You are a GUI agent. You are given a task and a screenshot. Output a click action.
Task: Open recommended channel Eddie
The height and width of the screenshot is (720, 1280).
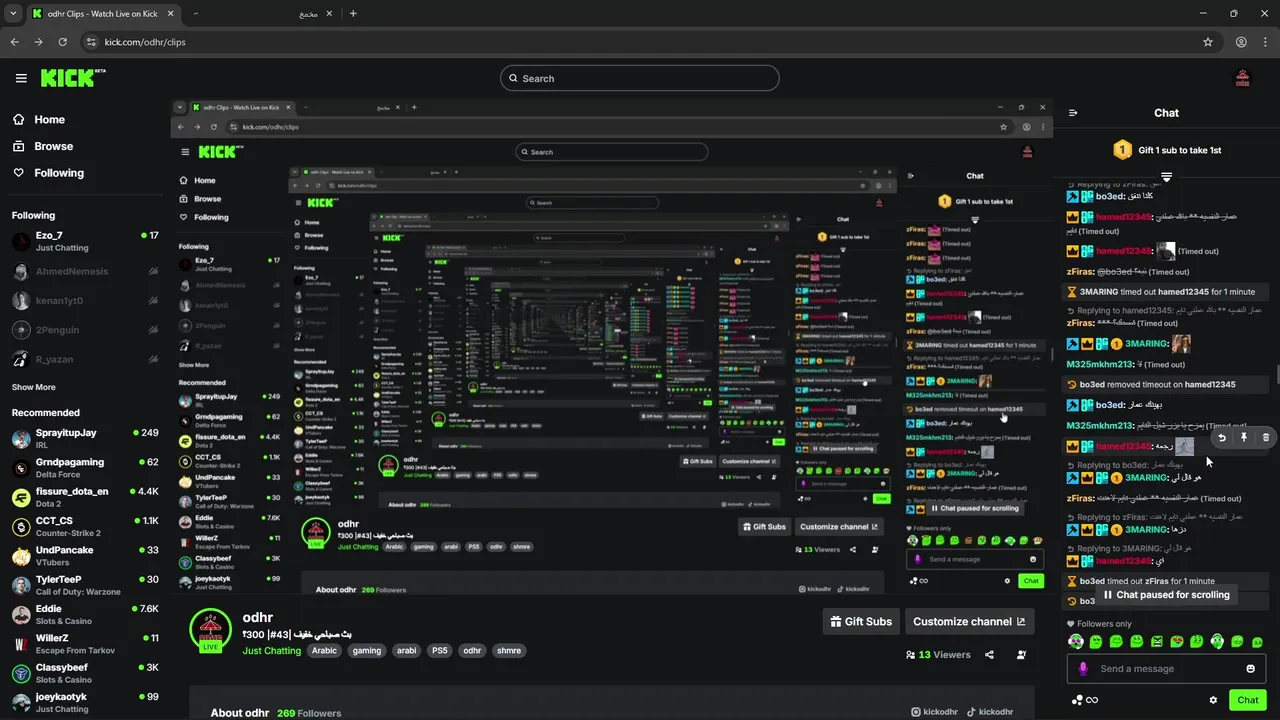pyautogui.click(x=85, y=614)
